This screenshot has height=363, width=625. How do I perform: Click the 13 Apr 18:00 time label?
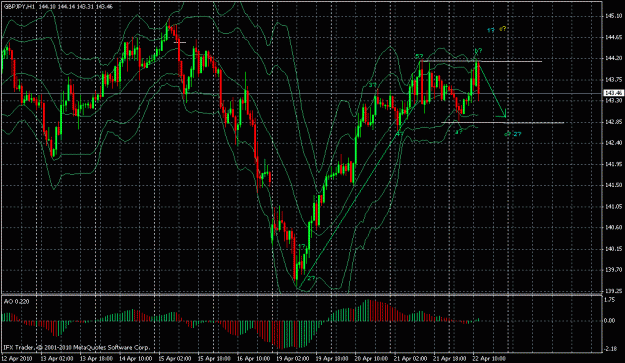click(96, 358)
